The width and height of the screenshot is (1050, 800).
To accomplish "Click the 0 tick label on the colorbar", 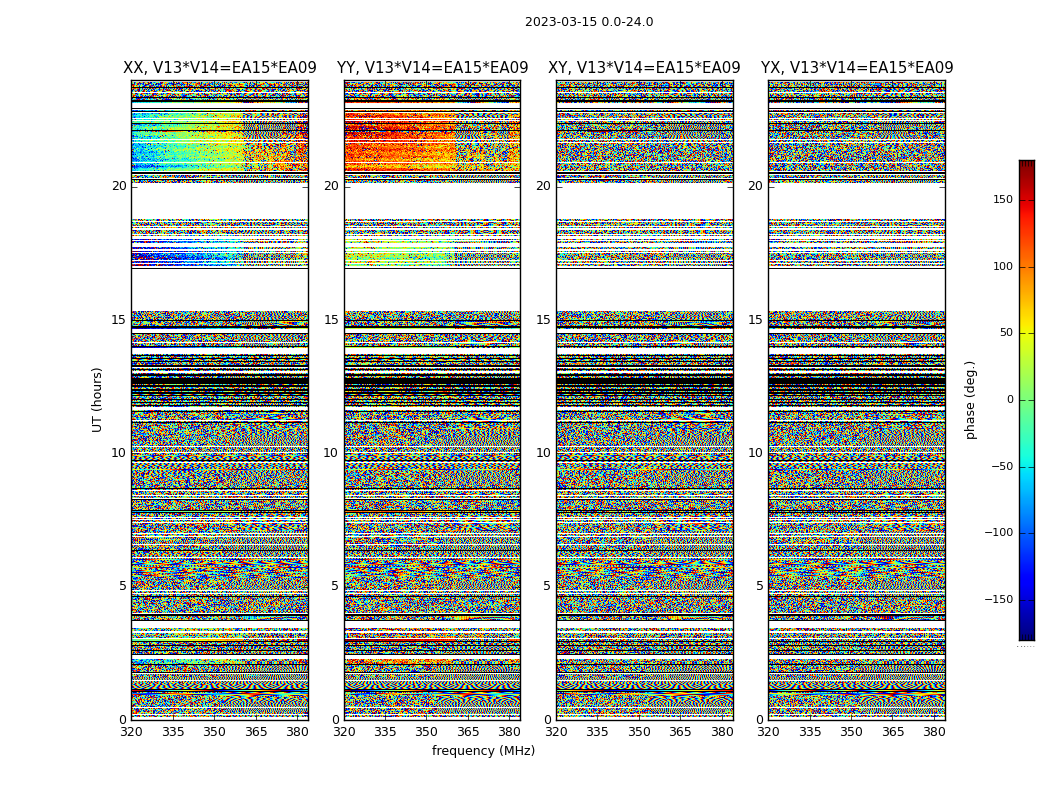I will [x=1010, y=400].
